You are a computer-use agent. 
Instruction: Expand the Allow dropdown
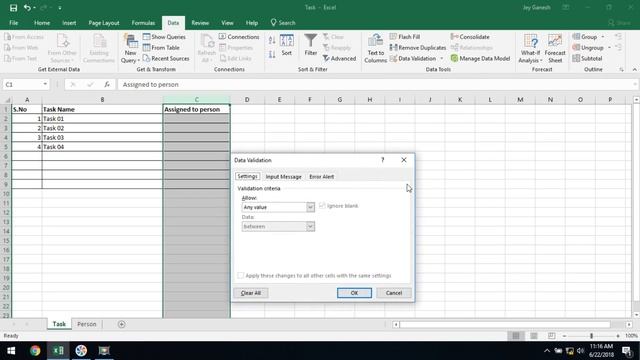tap(310, 207)
